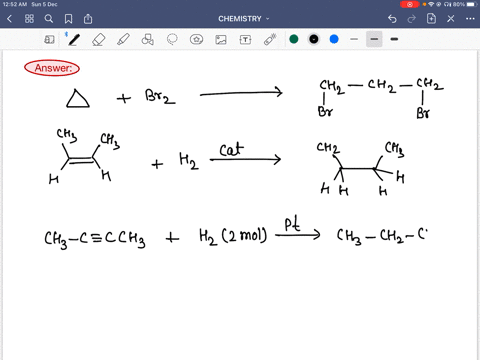Open the page thumbnails grid view

pyautogui.click(x=29, y=19)
